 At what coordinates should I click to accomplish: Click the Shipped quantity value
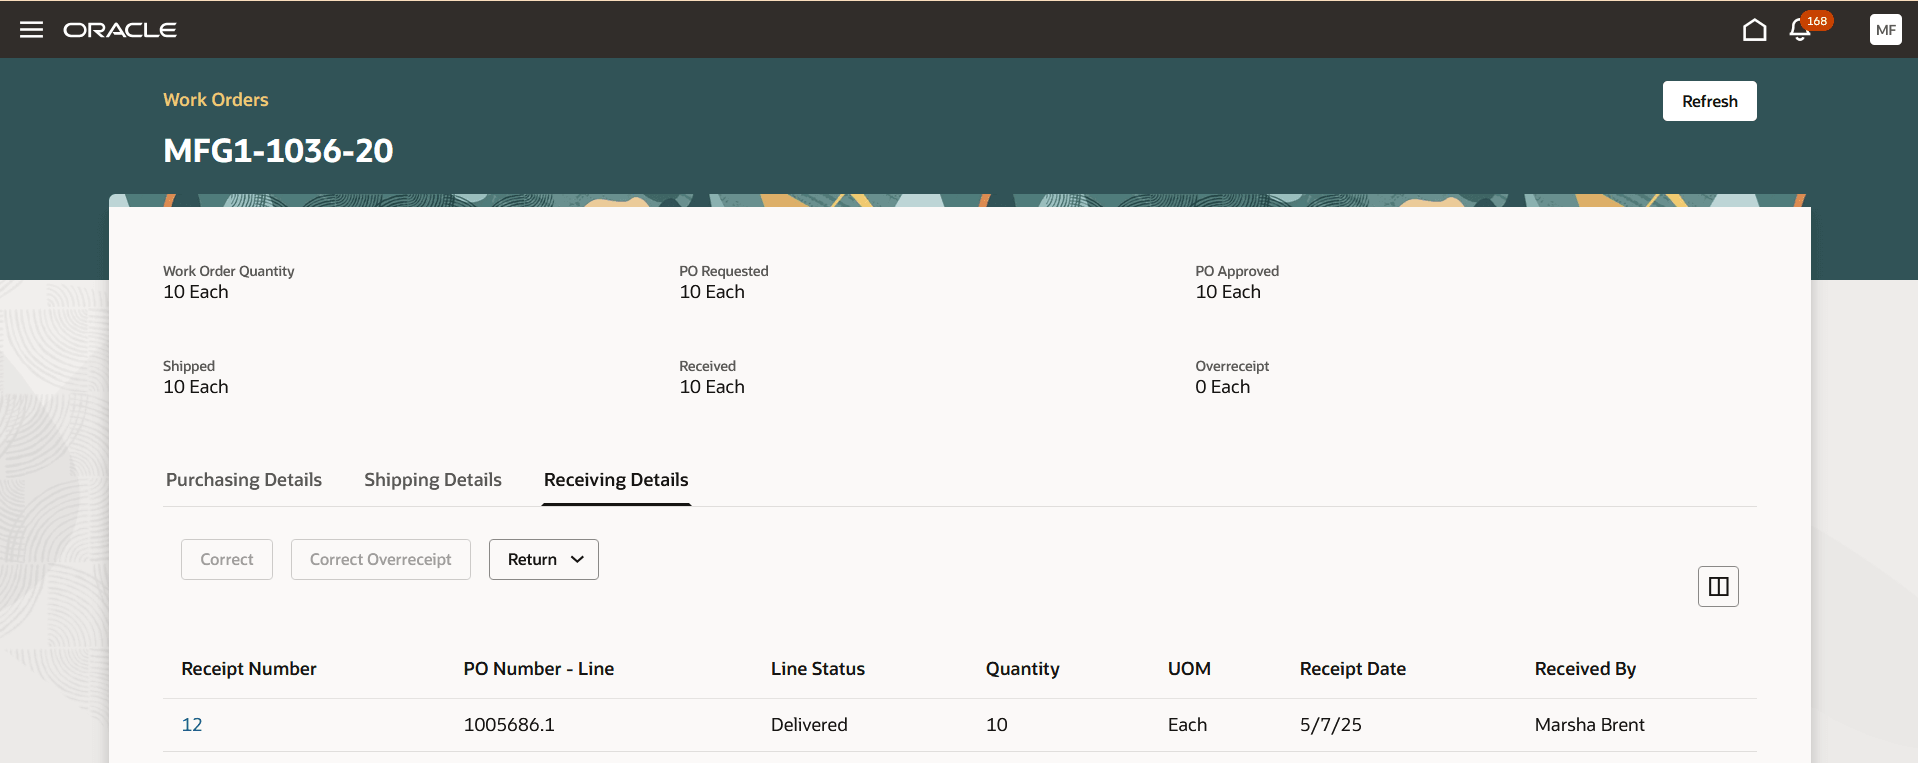pos(196,387)
